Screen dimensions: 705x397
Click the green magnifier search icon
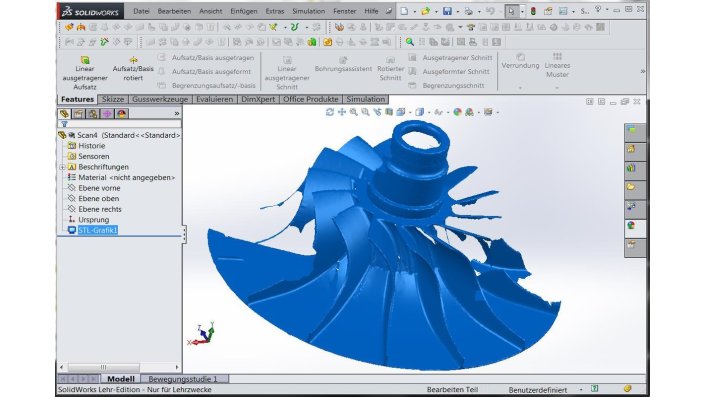[409, 42]
